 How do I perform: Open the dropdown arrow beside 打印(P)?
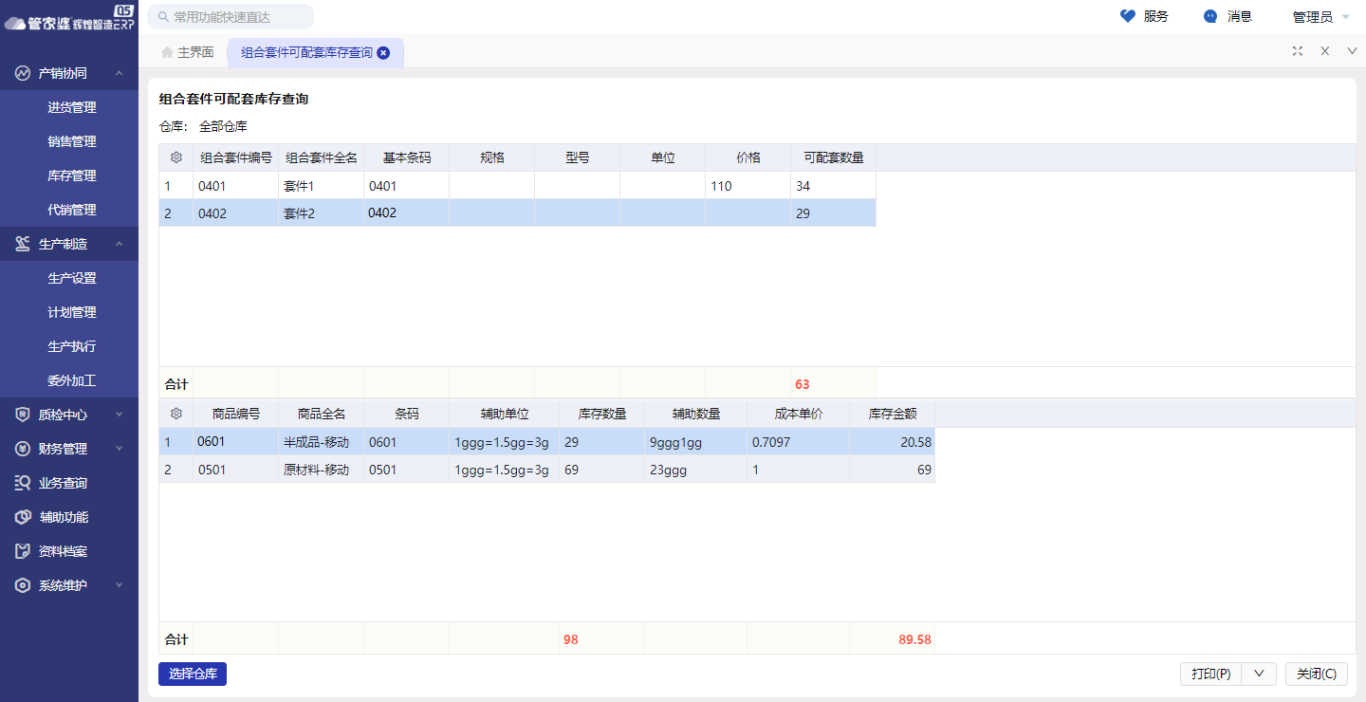pos(1259,674)
